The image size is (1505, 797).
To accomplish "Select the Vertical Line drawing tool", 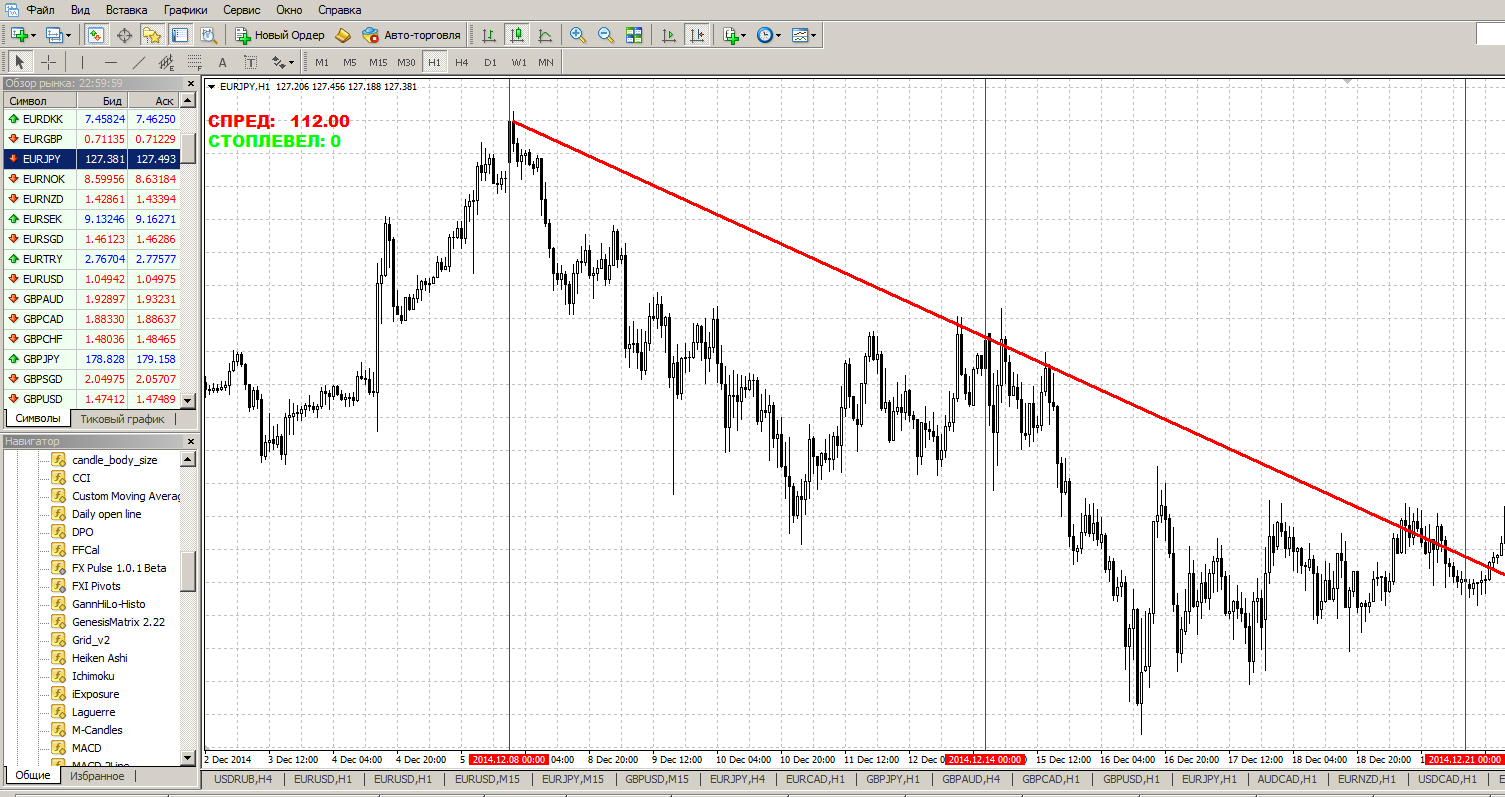I will pyautogui.click(x=82, y=62).
